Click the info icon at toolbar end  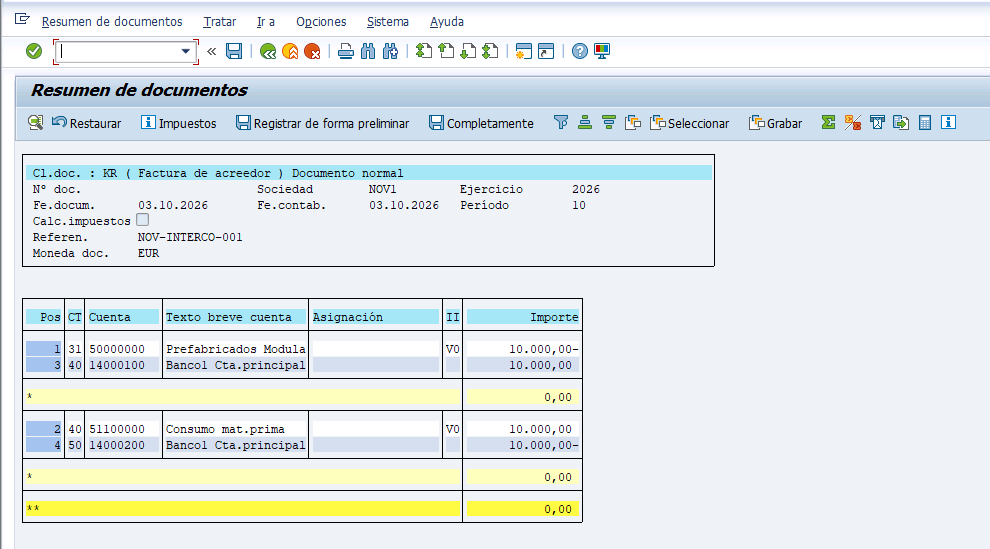tap(948, 122)
